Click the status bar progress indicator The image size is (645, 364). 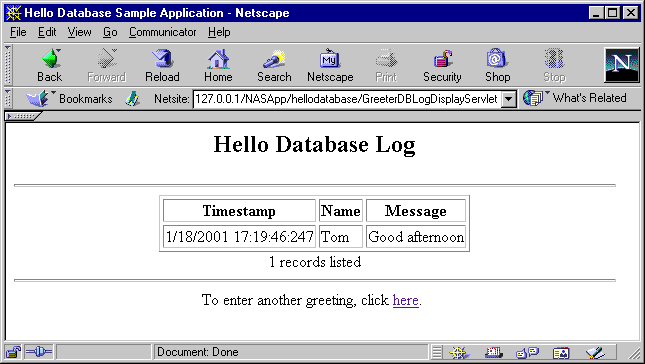pos(104,352)
